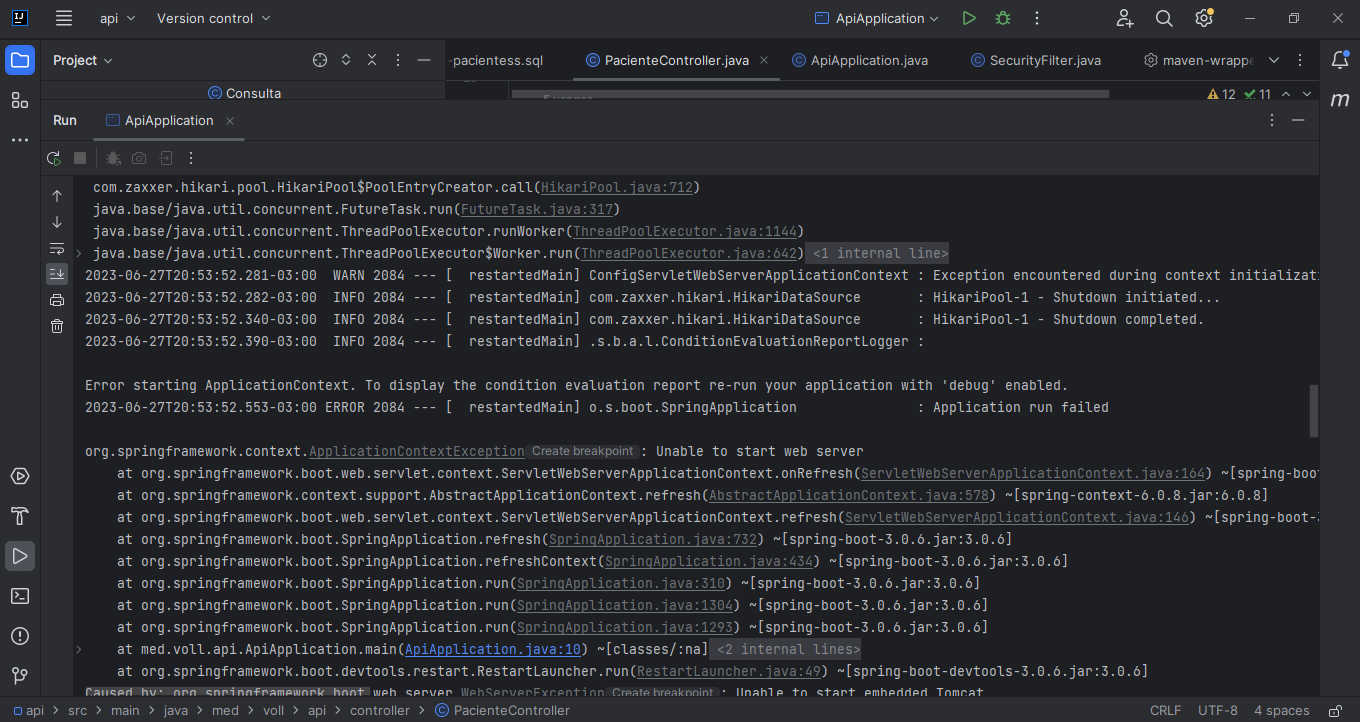Open Run toolbar more options
Viewport: 1360px width, 722px height.
coord(191,158)
